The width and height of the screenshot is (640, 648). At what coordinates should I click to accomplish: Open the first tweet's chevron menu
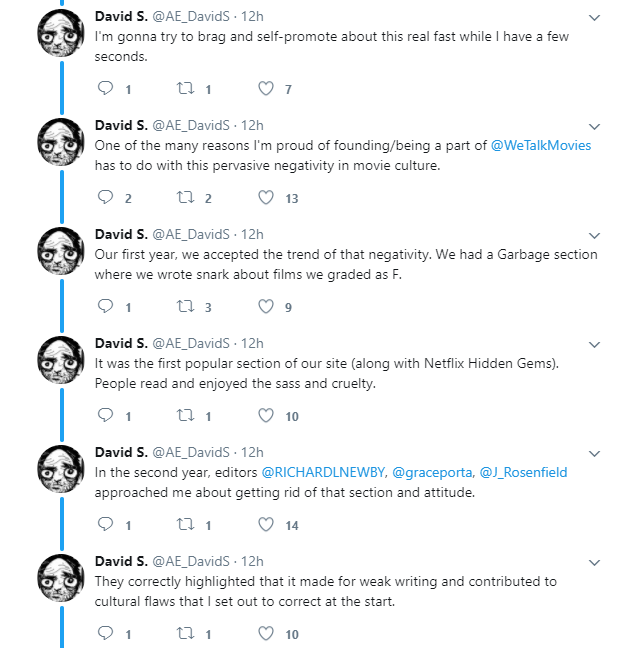[594, 18]
